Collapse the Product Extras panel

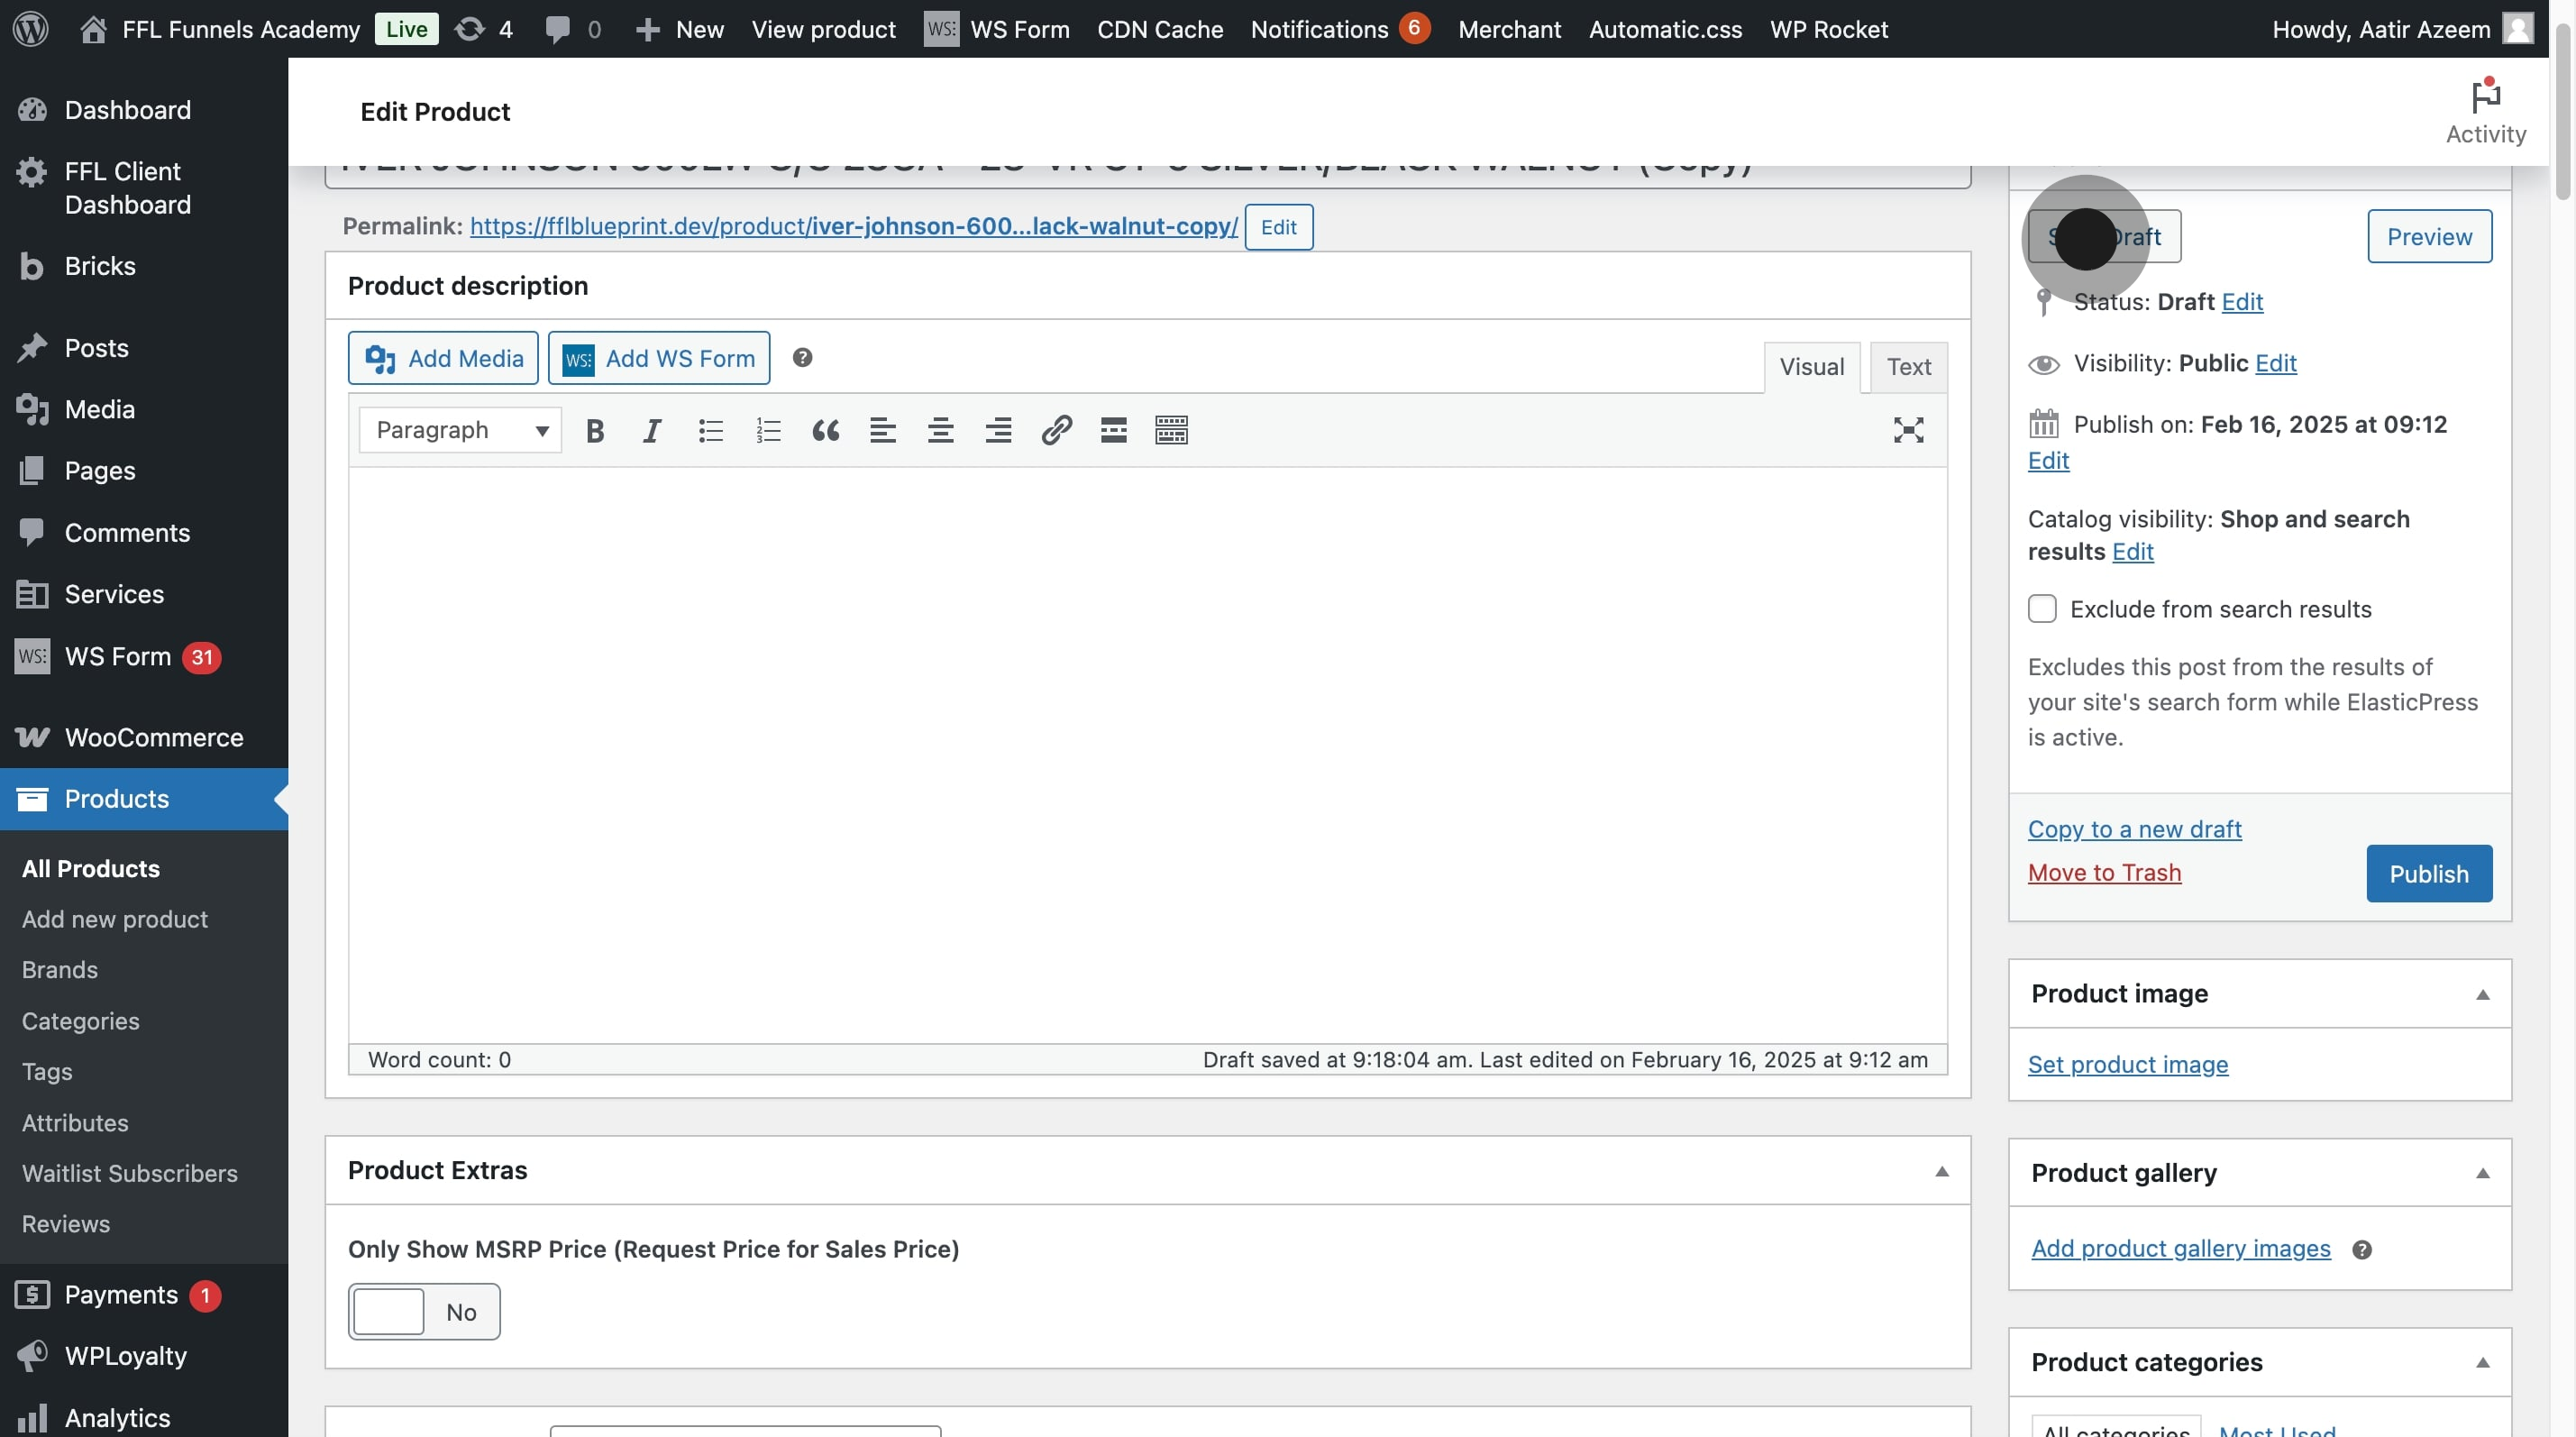tap(1941, 1171)
